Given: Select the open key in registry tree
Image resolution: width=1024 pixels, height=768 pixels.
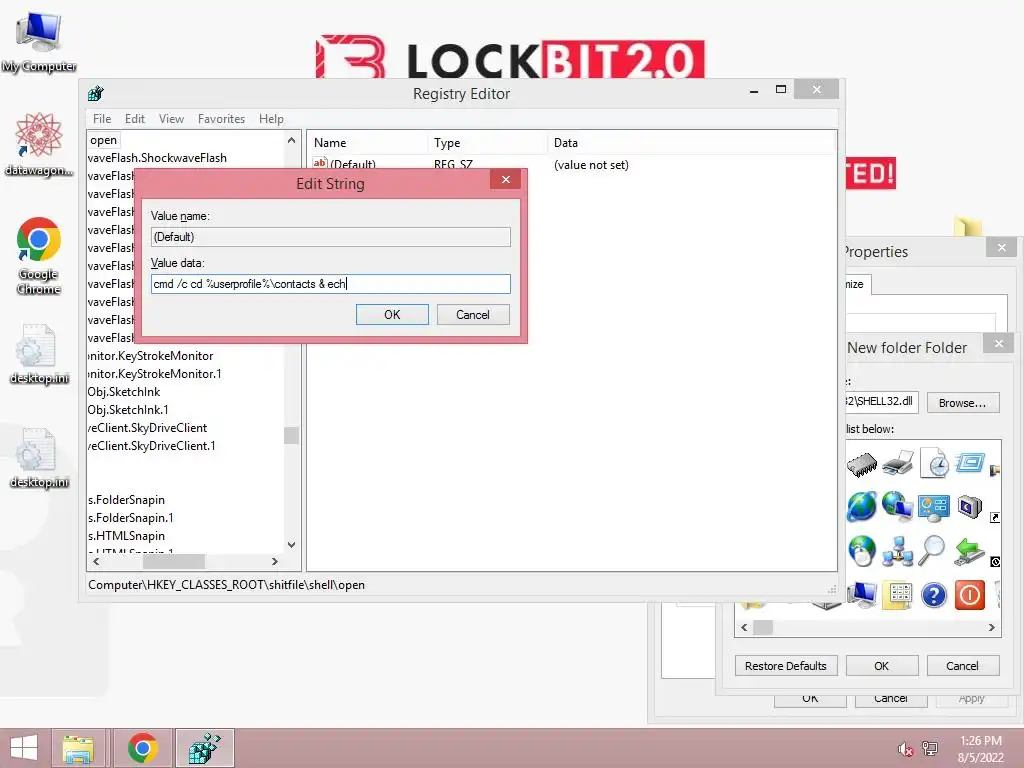Looking at the screenshot, I should pos(104,140).
